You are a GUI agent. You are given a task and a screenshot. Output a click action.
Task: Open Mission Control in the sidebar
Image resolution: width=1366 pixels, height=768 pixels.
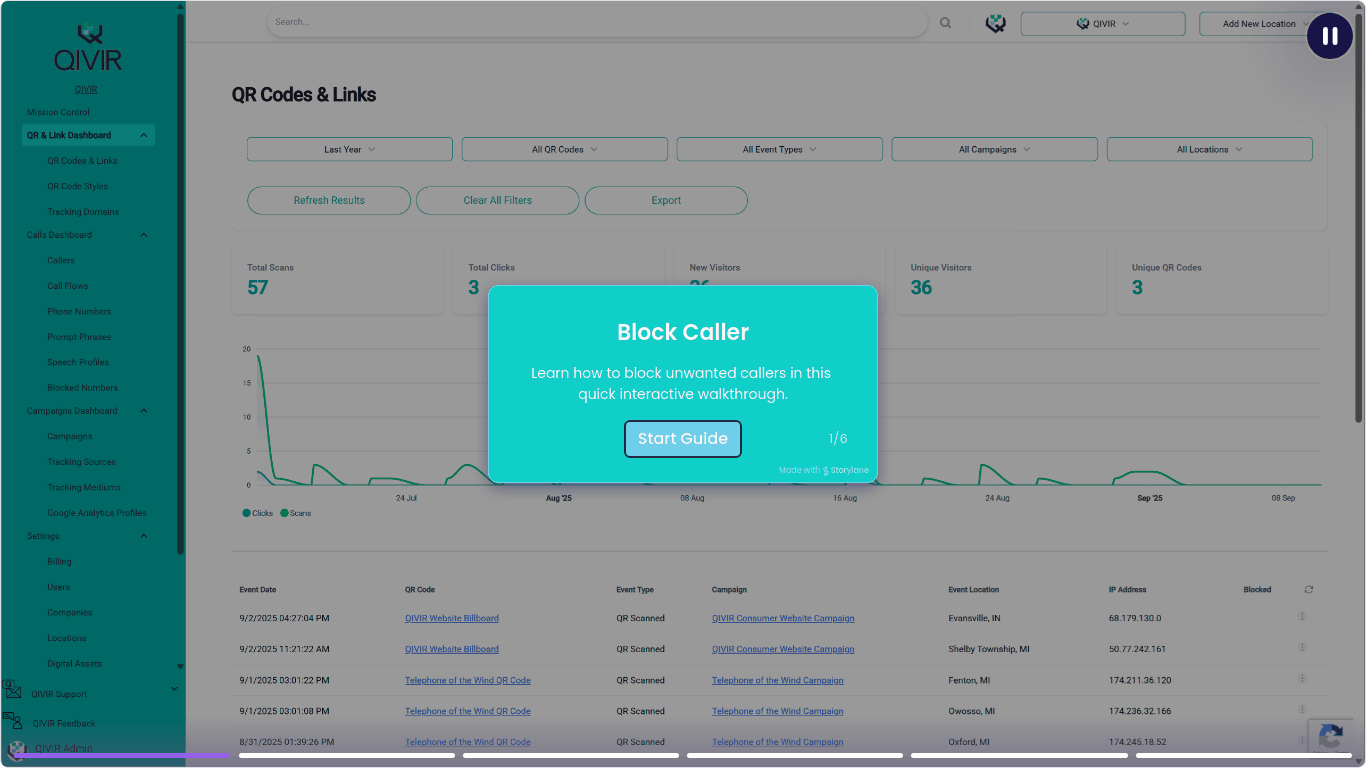click(58, 112)
